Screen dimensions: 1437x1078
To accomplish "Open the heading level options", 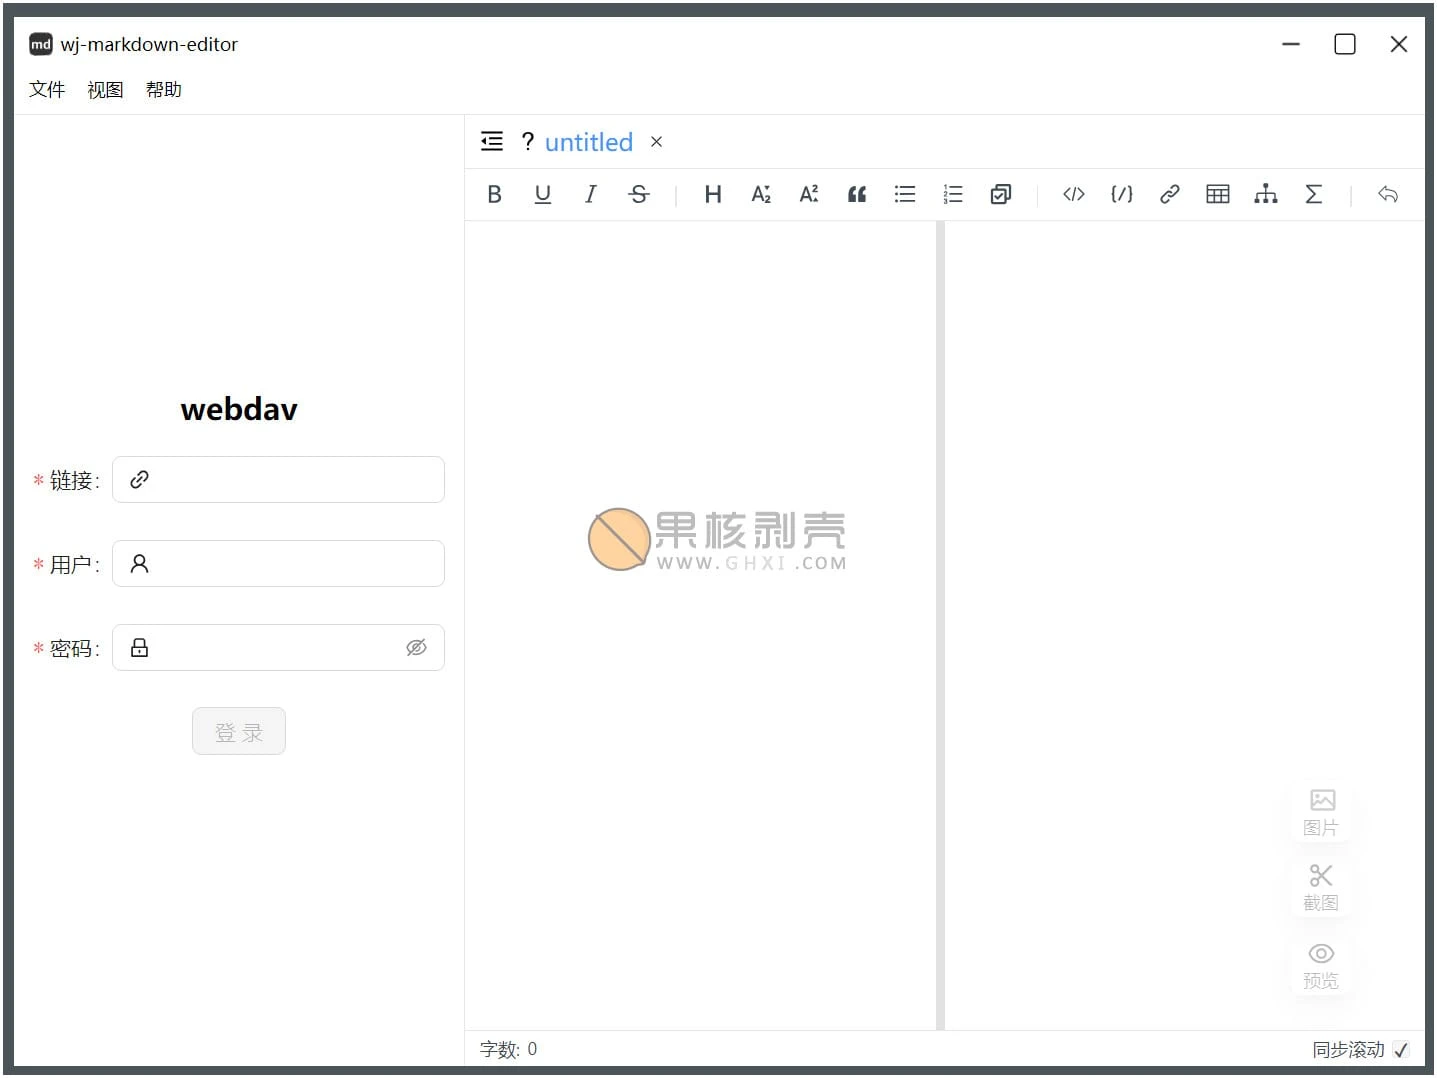I will (x=713, y=195).
